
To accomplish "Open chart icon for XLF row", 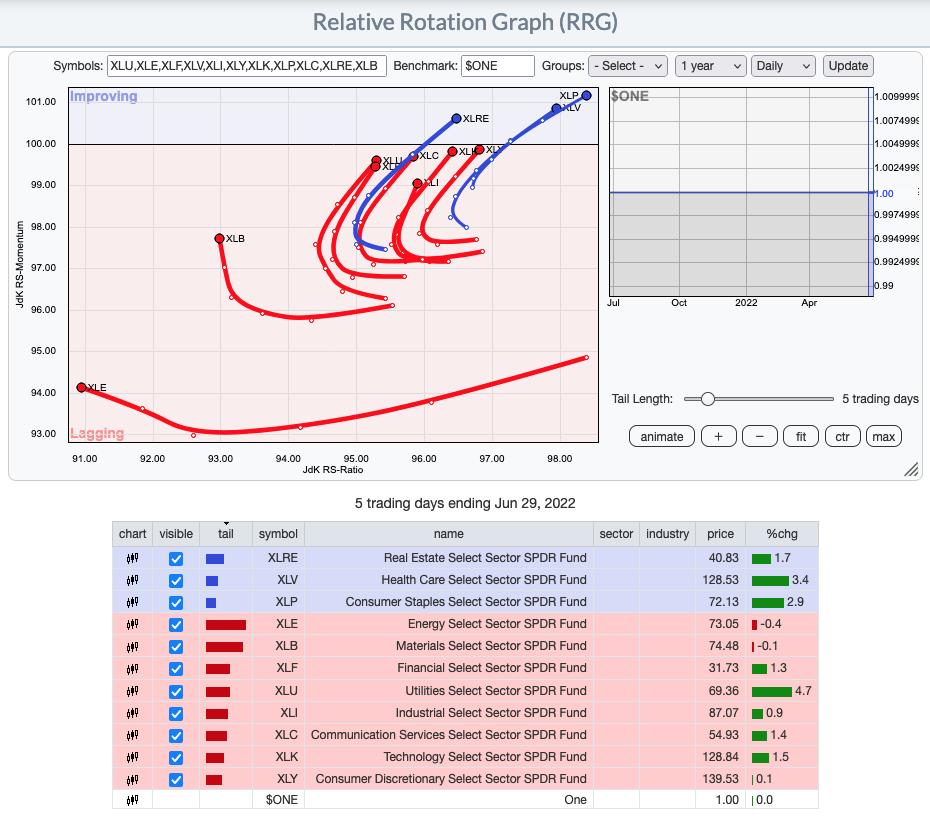I will [x=132, y=668].
